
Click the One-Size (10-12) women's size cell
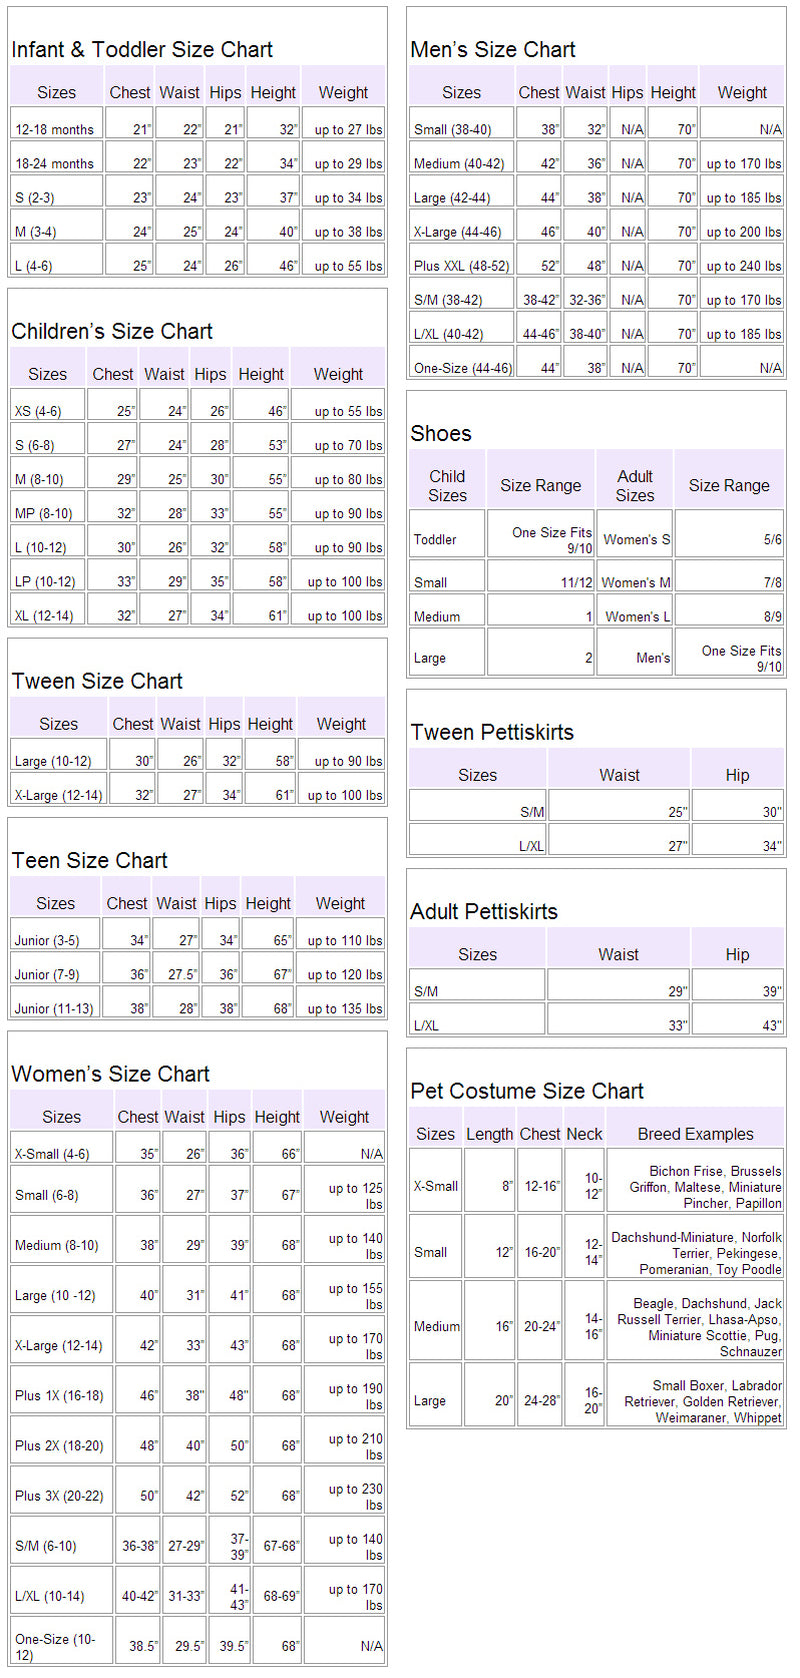(59, 1646)
